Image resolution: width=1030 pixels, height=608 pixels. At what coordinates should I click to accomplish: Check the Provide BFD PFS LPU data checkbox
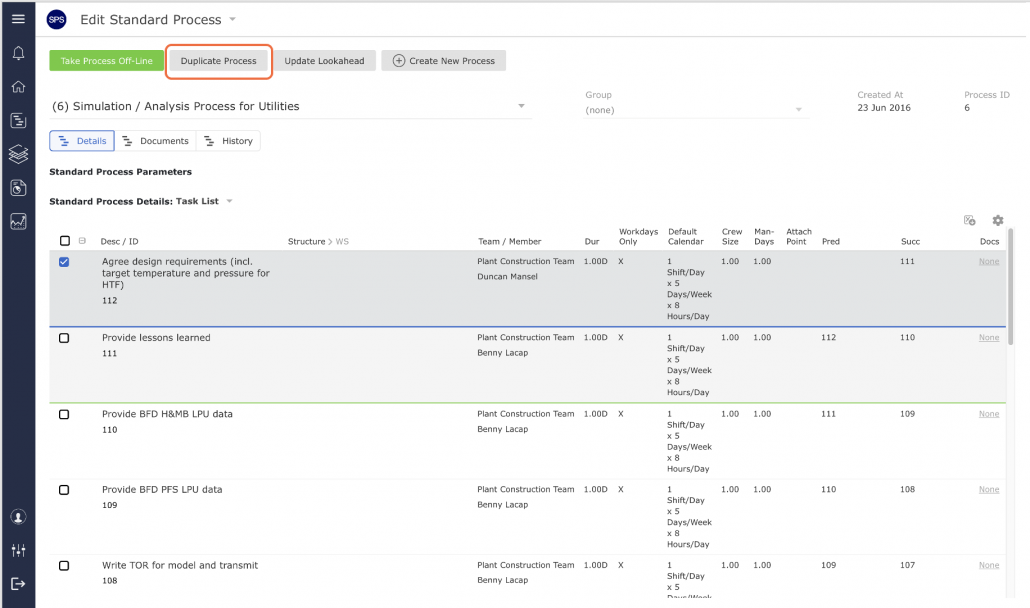pyautogui.click(x=64, y=490)
